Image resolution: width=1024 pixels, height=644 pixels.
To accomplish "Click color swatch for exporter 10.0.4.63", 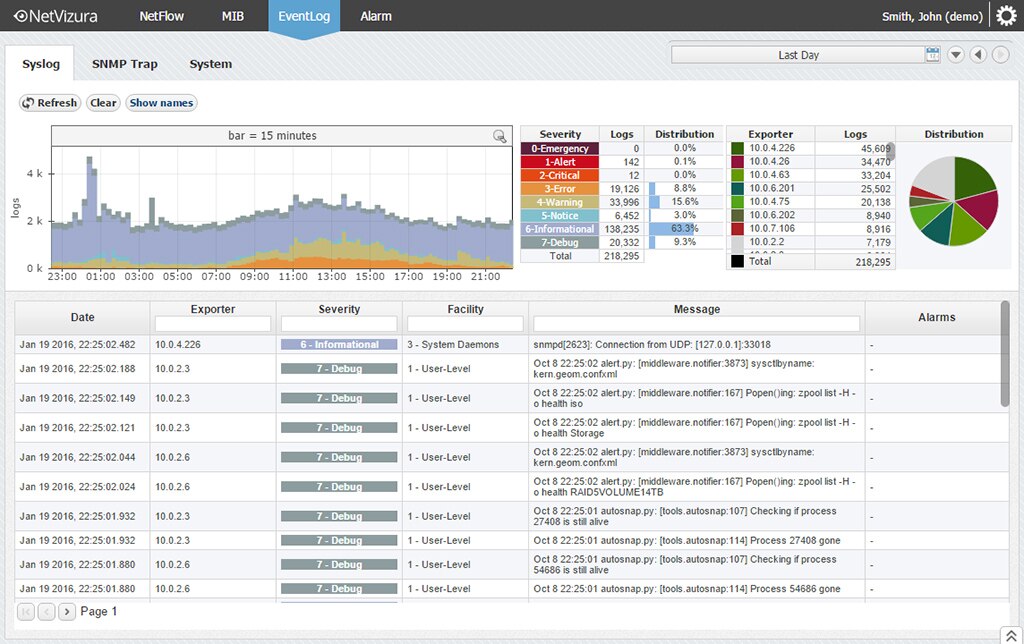I will click(737, 175).
